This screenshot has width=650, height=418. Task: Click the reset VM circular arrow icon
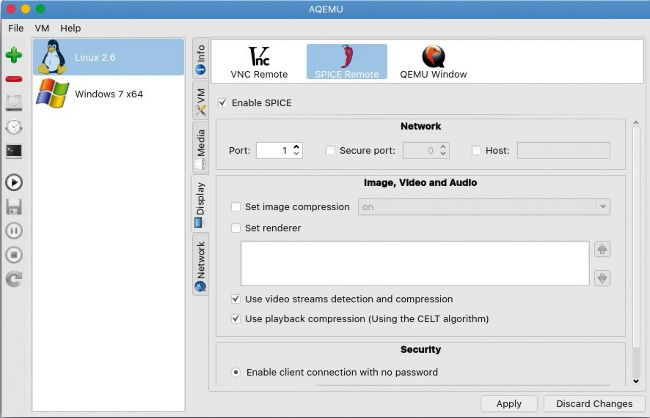(14, 279)
